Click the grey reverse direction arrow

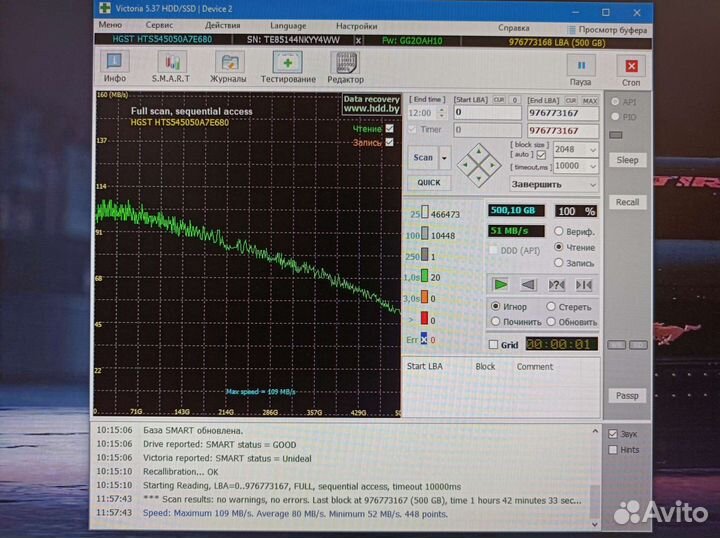click(528, 285)
